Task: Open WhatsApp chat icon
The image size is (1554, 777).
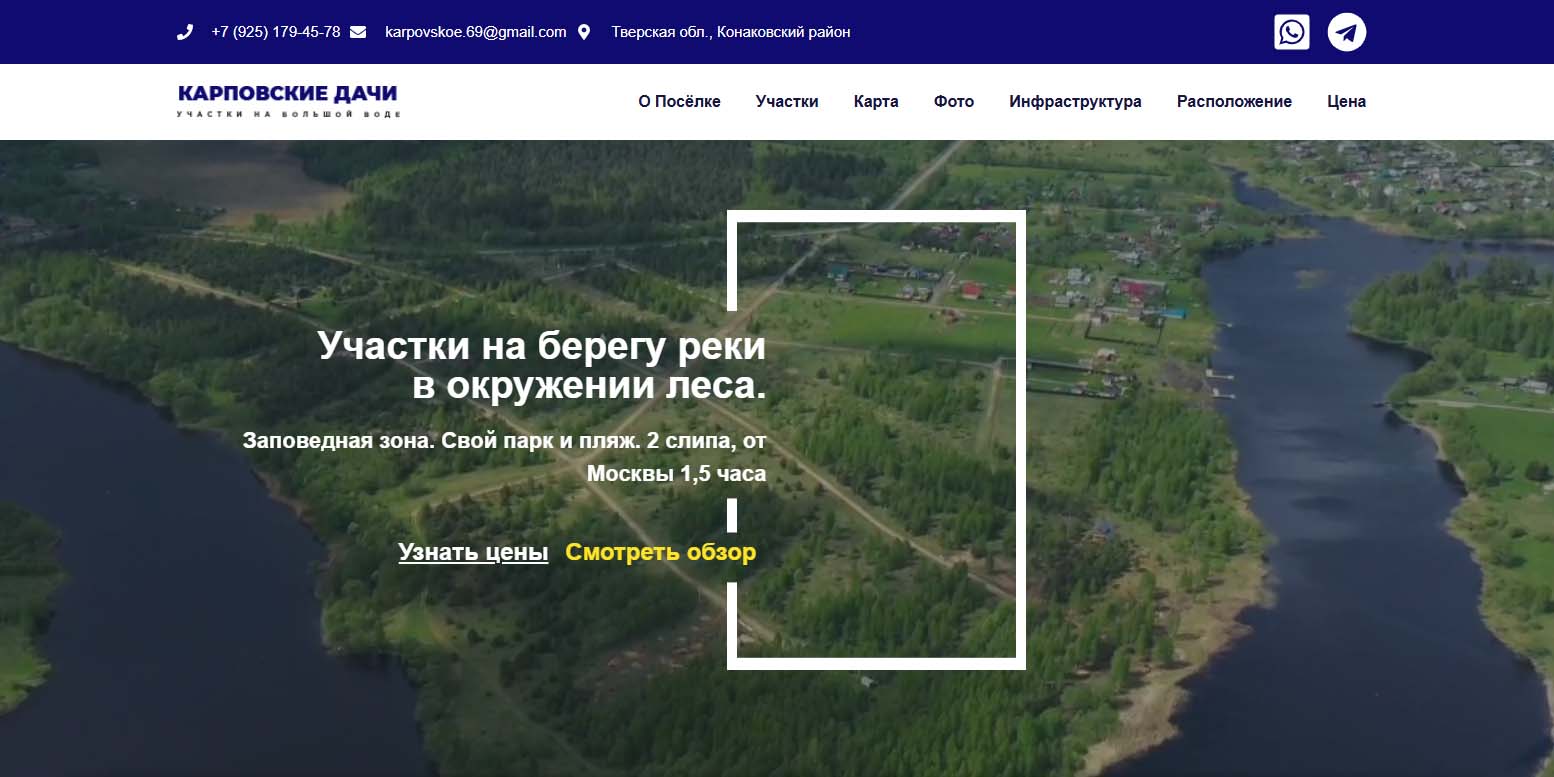Action: click(1291, 32)
